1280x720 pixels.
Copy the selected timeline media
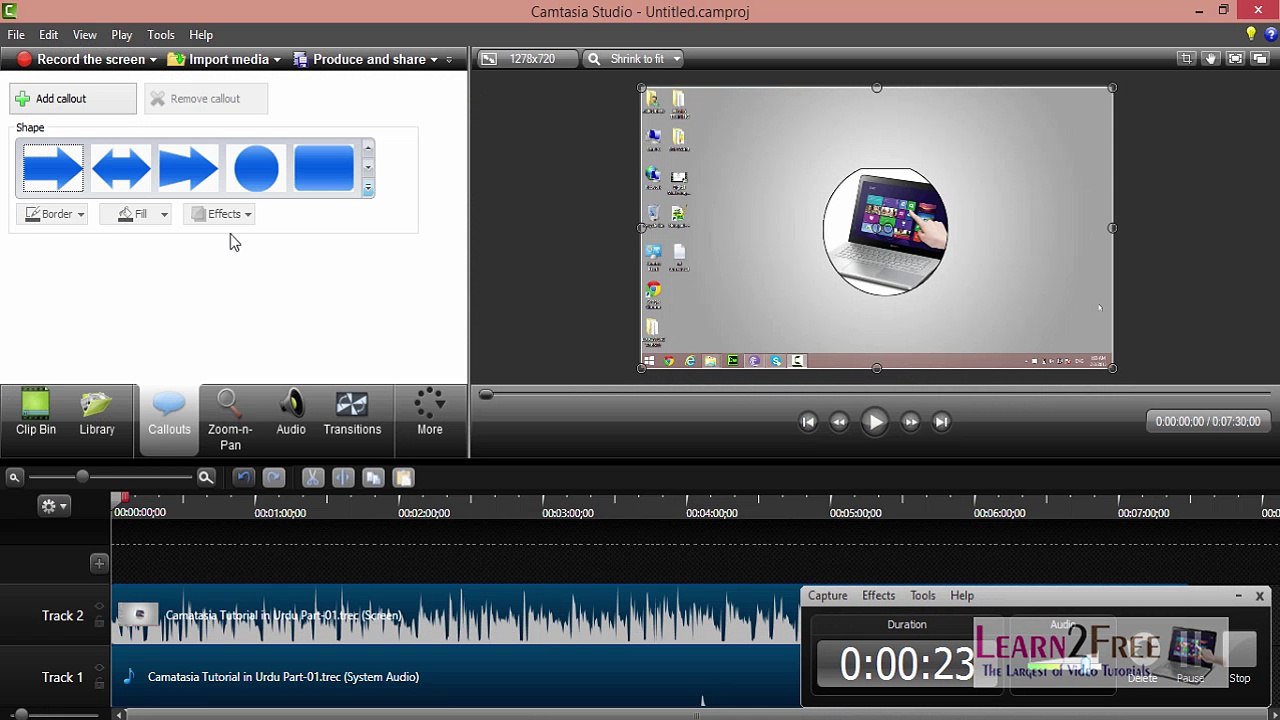pos(373,478)
